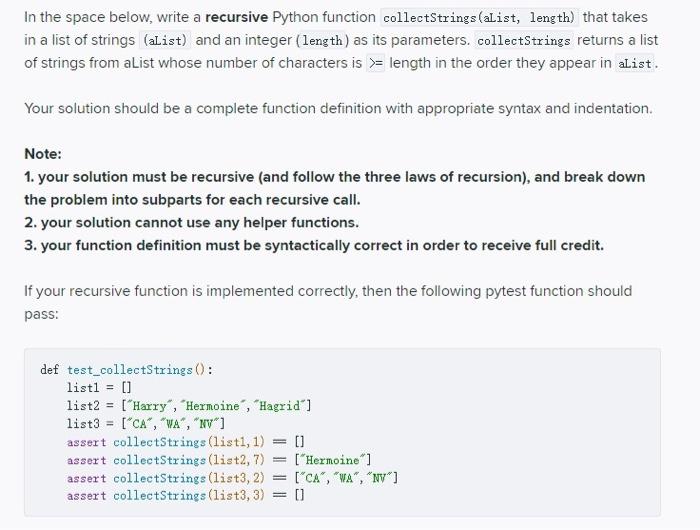Click the bold 'Note:' heading

pyautogui.click(x=43, y=154)
